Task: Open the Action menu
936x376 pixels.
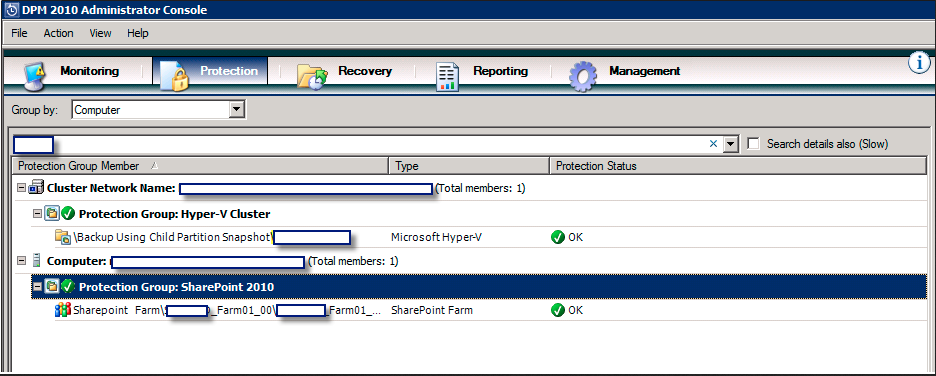Action: pos(58,33)
